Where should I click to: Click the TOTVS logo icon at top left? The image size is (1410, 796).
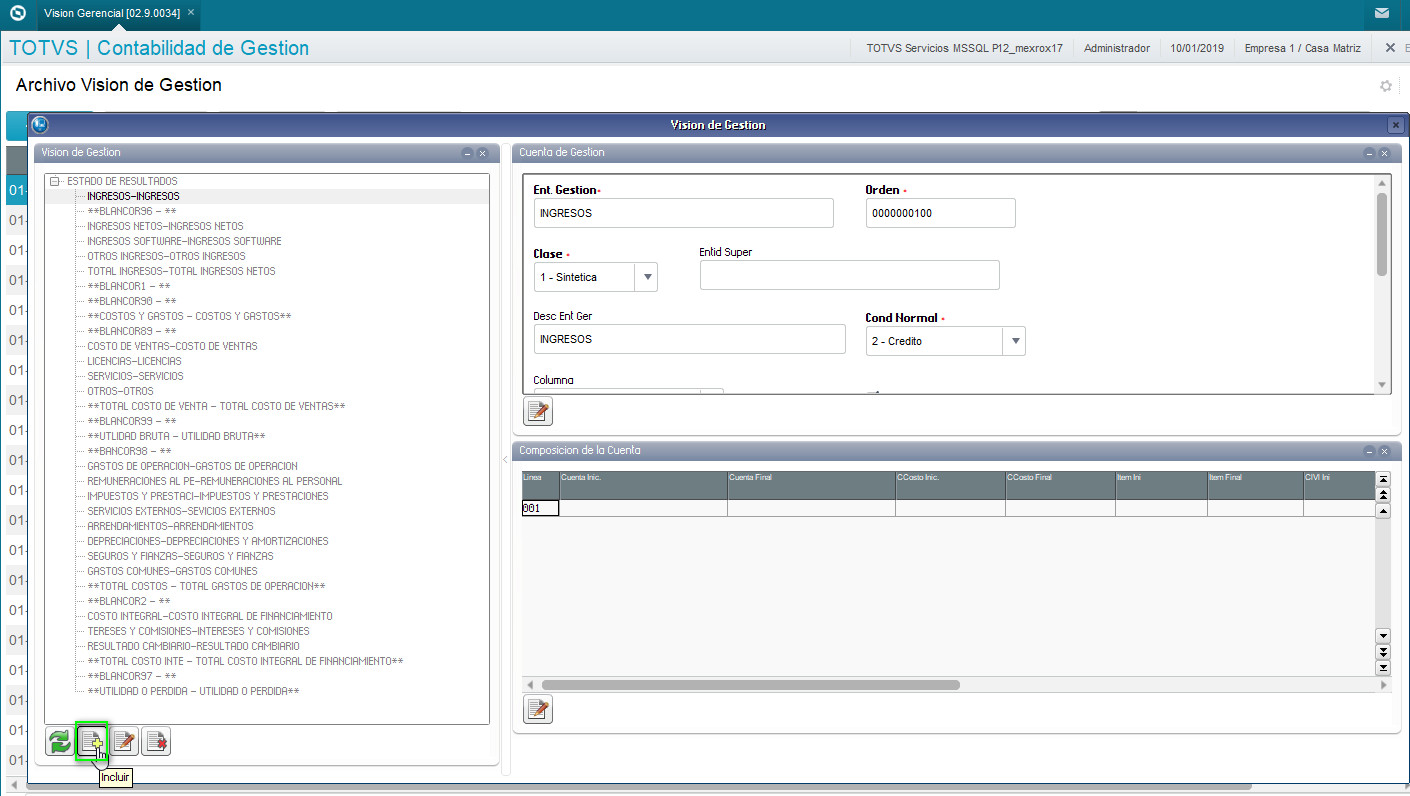pos(17,13)
